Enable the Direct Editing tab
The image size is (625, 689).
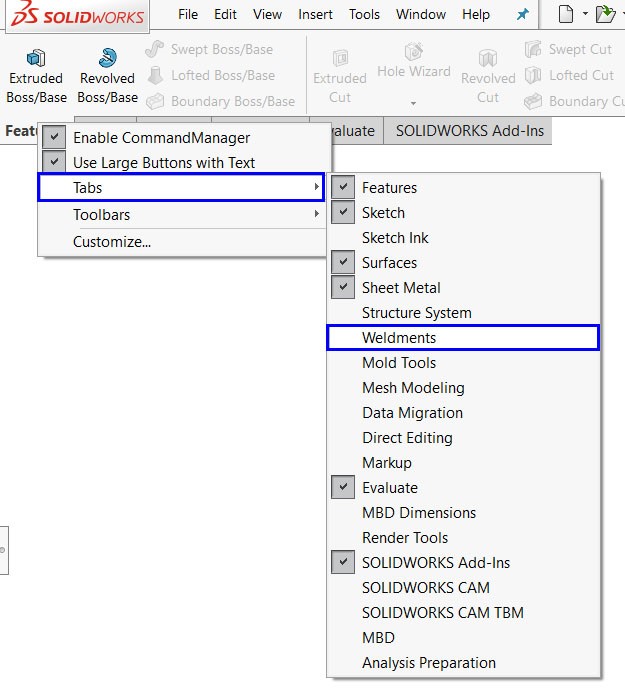click(463, 438)
